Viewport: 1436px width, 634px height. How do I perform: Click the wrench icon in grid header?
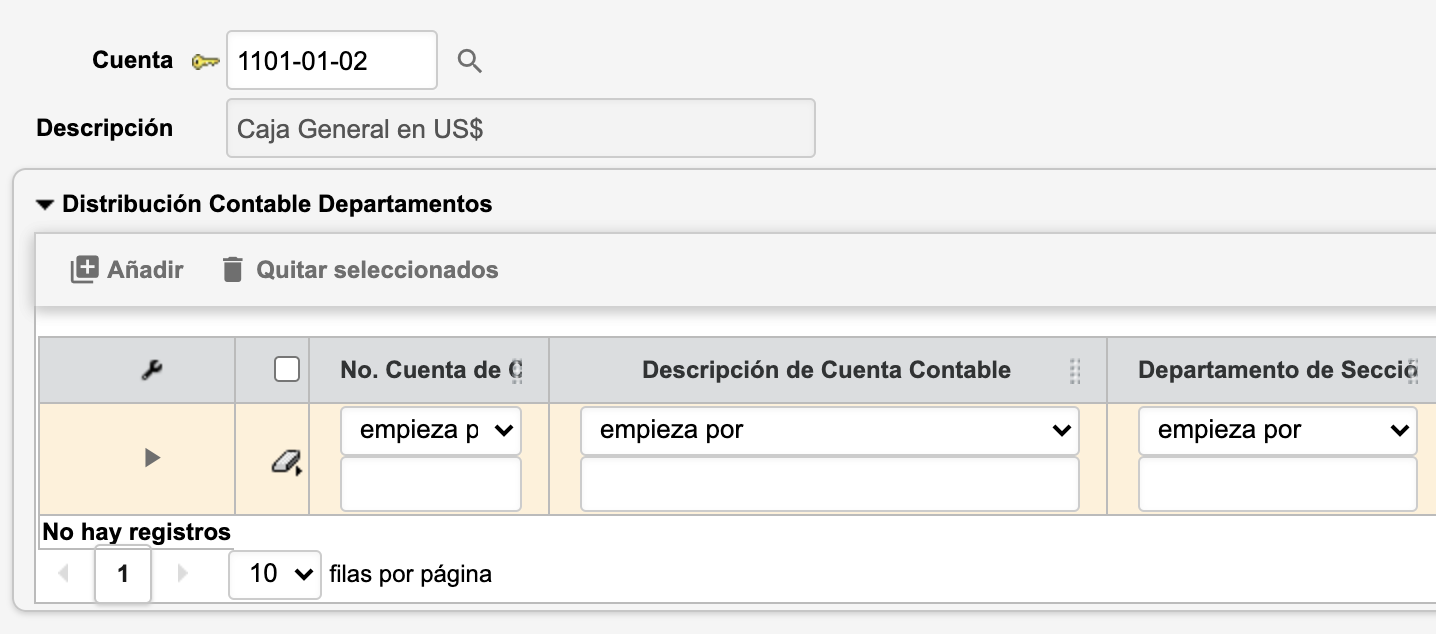pyautogui.click(x=152, y=370)
